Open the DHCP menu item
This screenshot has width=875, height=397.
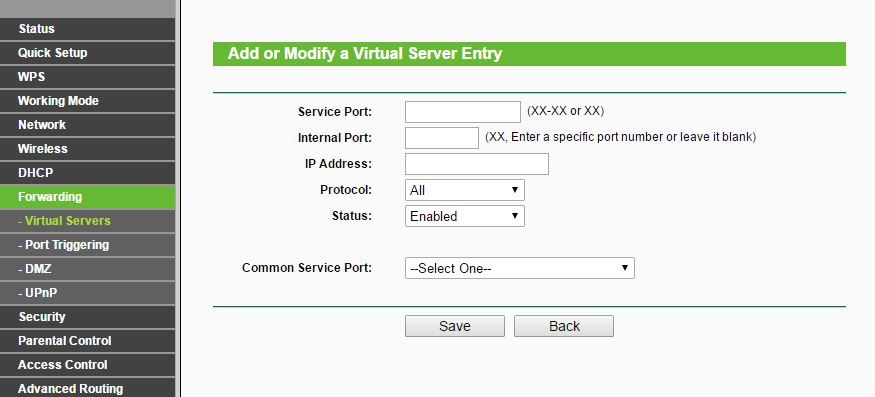pyautogui.click(x=88, y=173)
